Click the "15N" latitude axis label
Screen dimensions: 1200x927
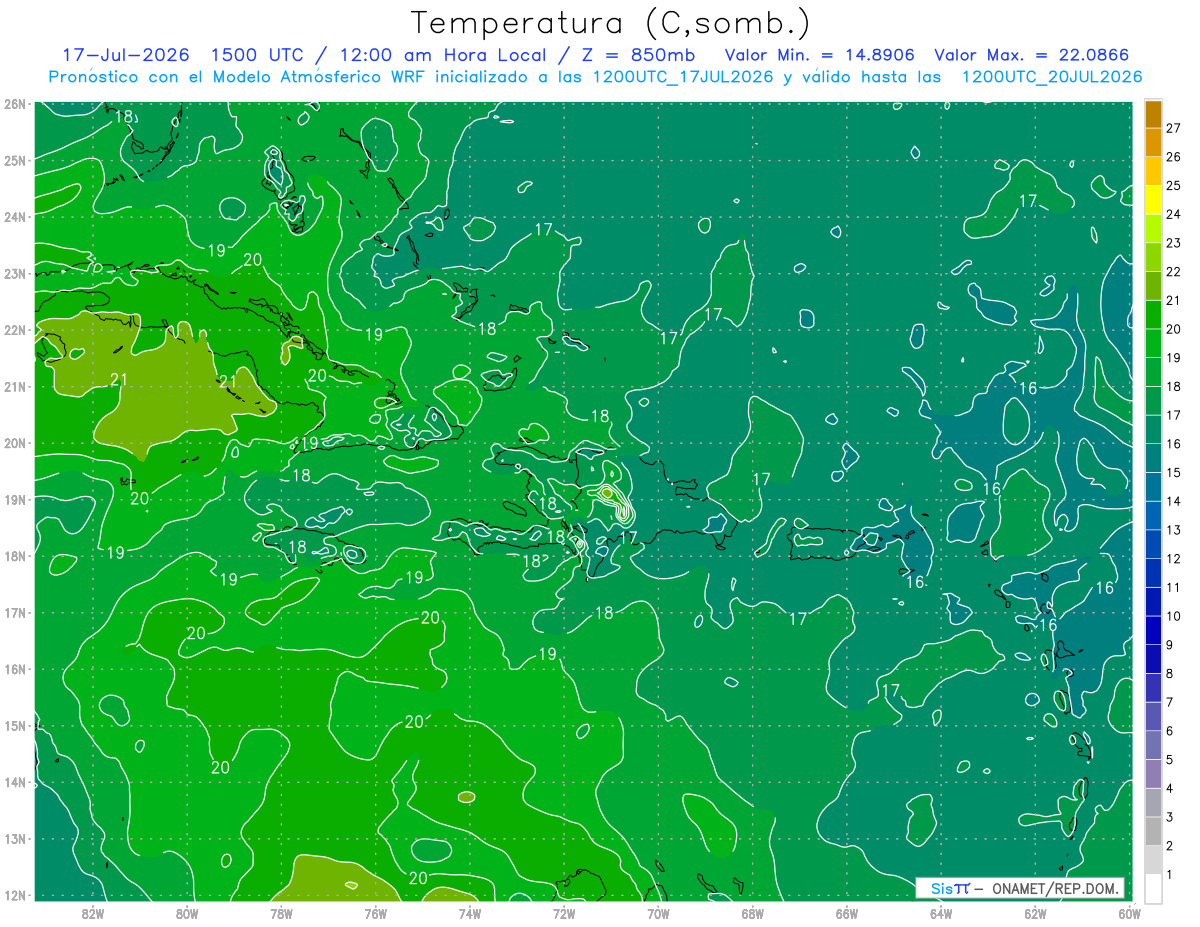14,725
